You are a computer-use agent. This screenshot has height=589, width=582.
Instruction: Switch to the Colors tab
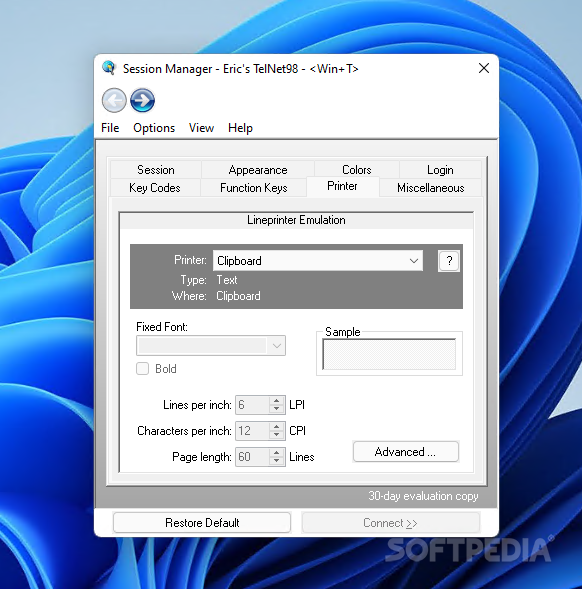click(357, 170)
